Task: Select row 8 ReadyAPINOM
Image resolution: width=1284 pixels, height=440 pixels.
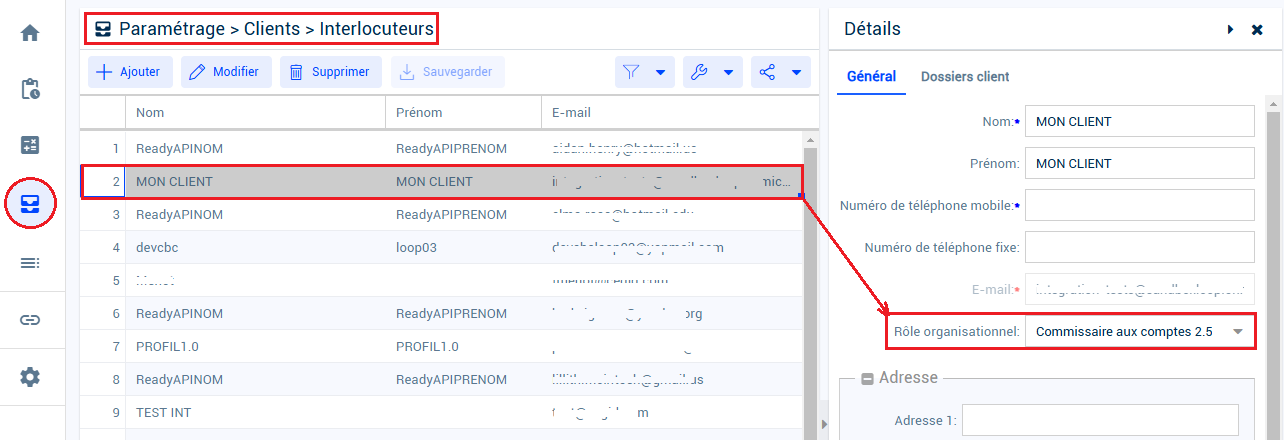Action: (442, 379)
